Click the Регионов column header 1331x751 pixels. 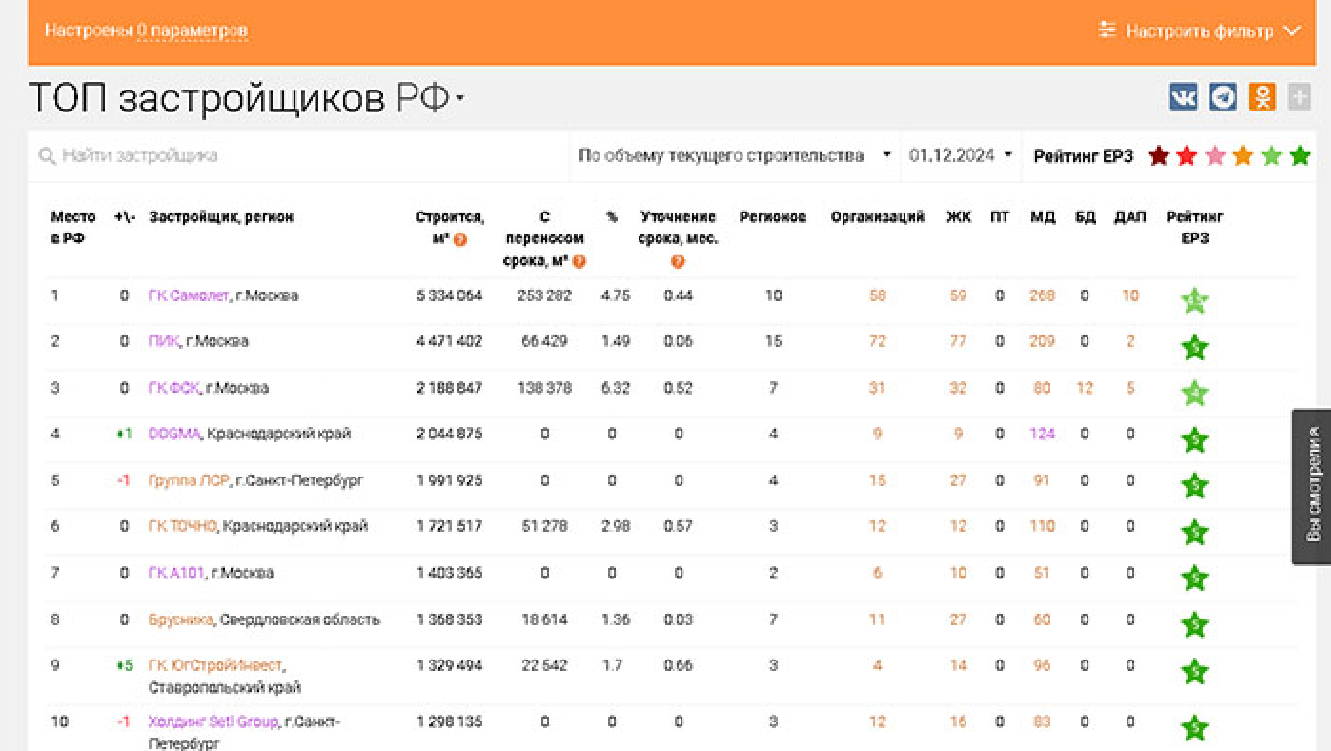coord(773,217)
